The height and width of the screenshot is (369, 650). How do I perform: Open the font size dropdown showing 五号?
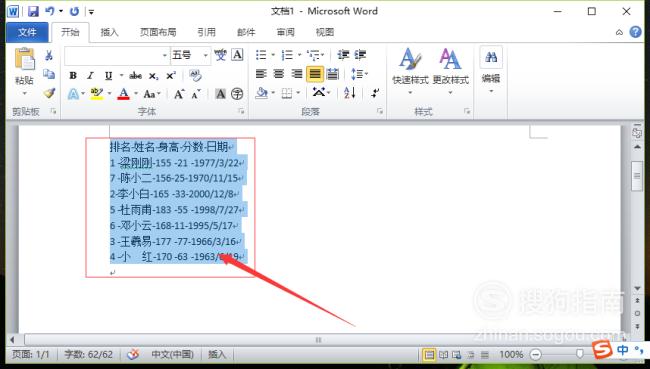(206, 55)
